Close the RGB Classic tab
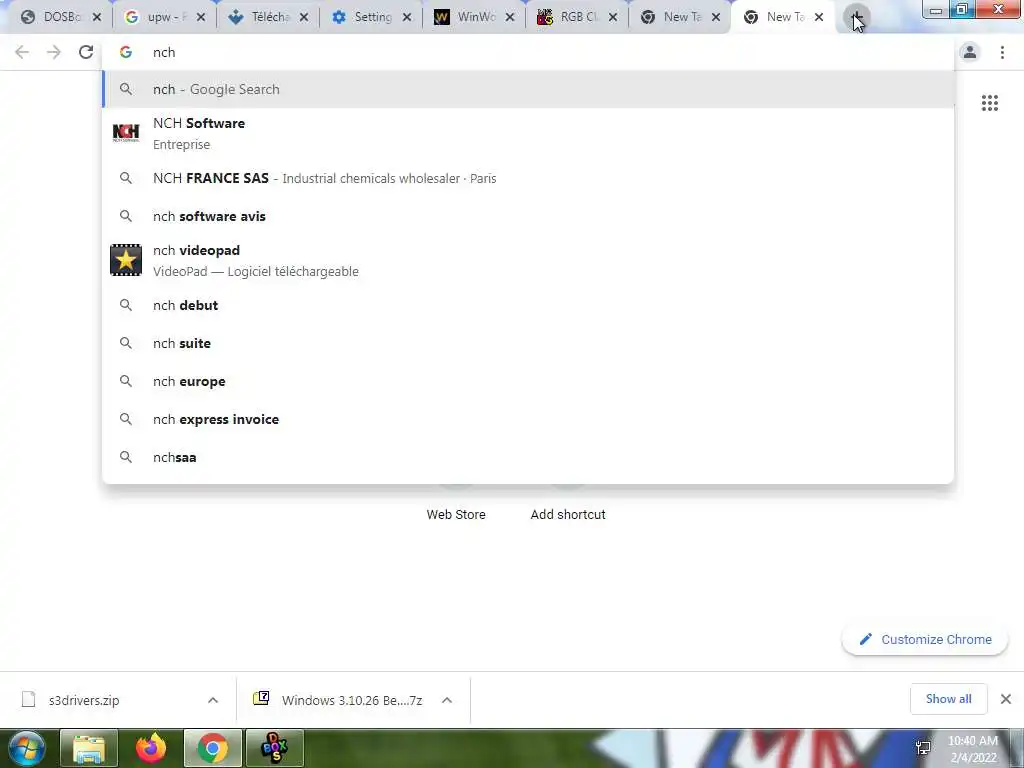The height and width of the screenshot is (768, 1024). pyautogui.click(x=613, y=18)
